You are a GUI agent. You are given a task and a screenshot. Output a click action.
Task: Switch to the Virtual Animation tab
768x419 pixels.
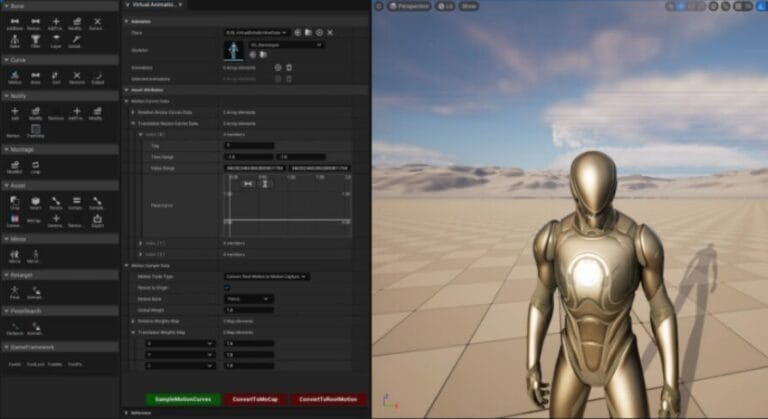pos(154,5)
